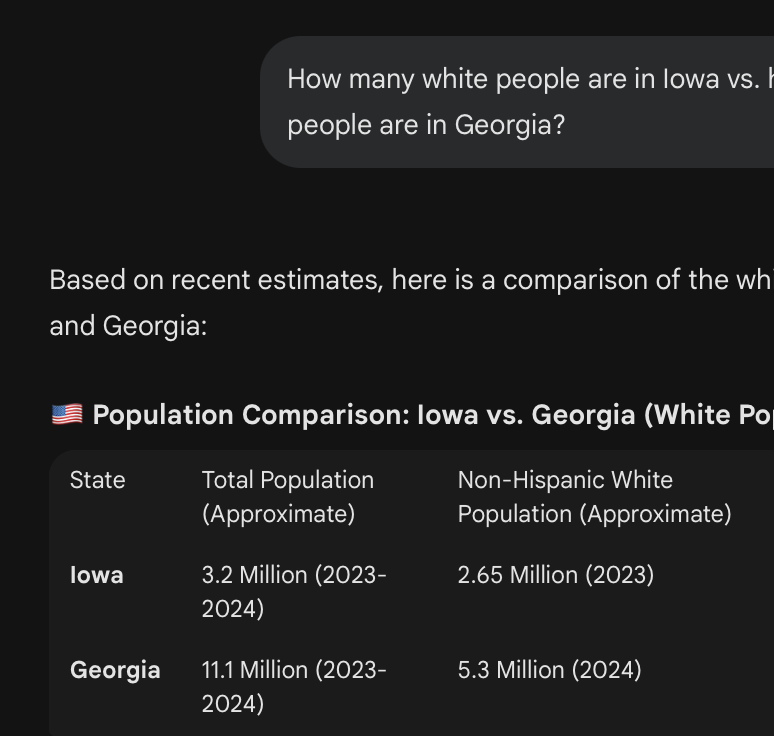Click the 'and Georgia:' text line
The height and width of the screenshot is (736, 774).
click(x=128, y=326)
